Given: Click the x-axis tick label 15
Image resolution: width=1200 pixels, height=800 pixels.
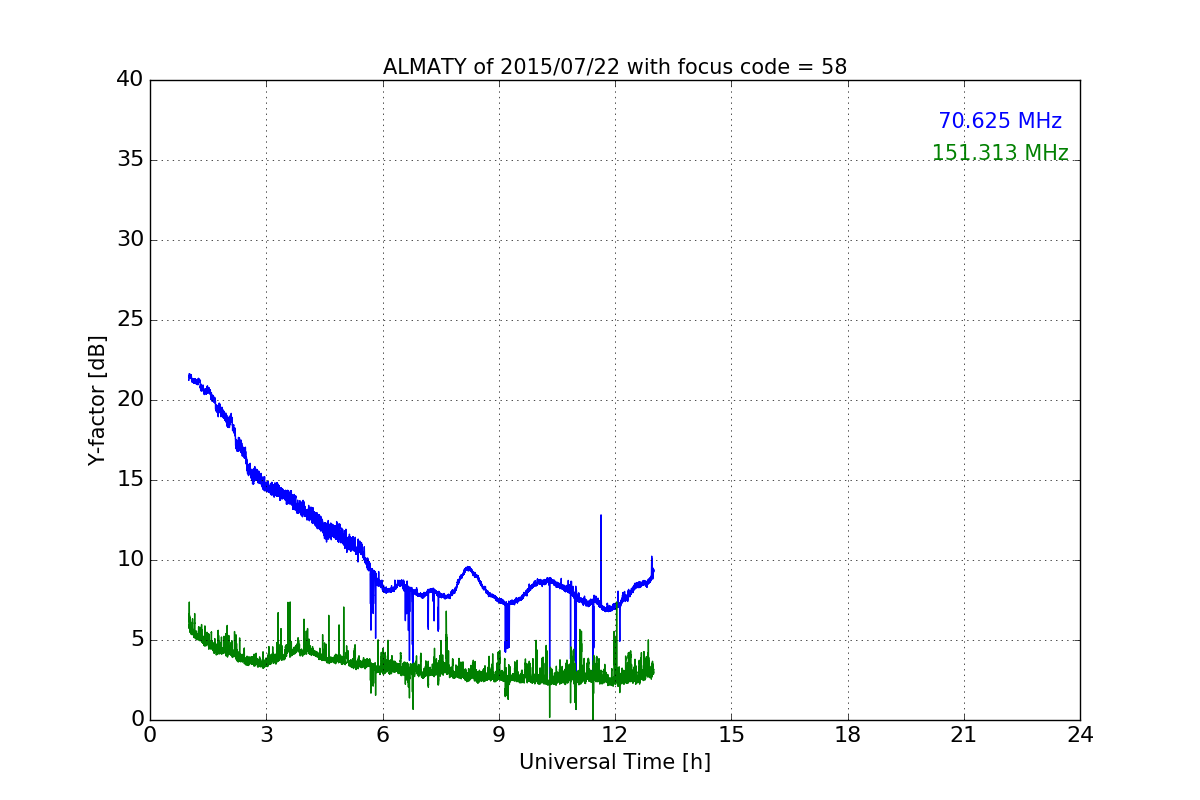Looking at the screenshot, I should [731, 735].
